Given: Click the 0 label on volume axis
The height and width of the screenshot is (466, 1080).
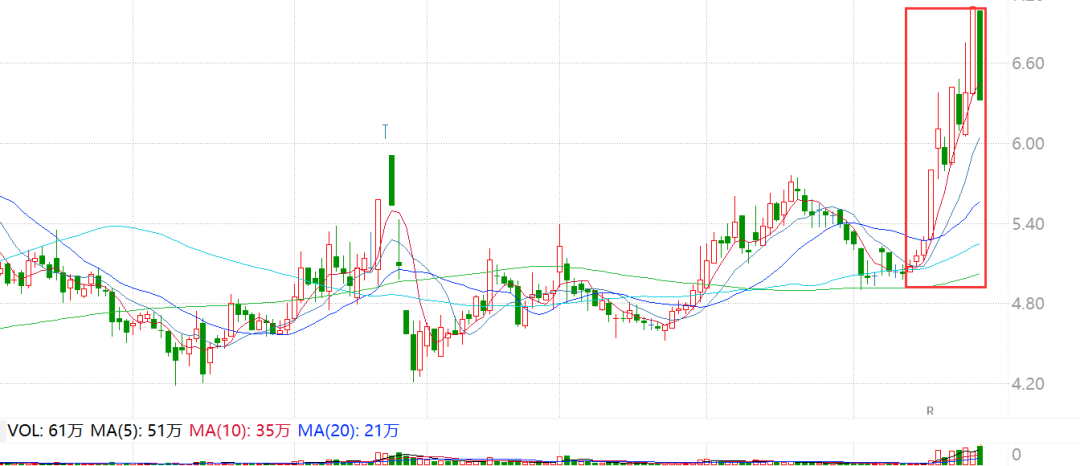Looking at the screenshot, I should tap(1017, 455).
